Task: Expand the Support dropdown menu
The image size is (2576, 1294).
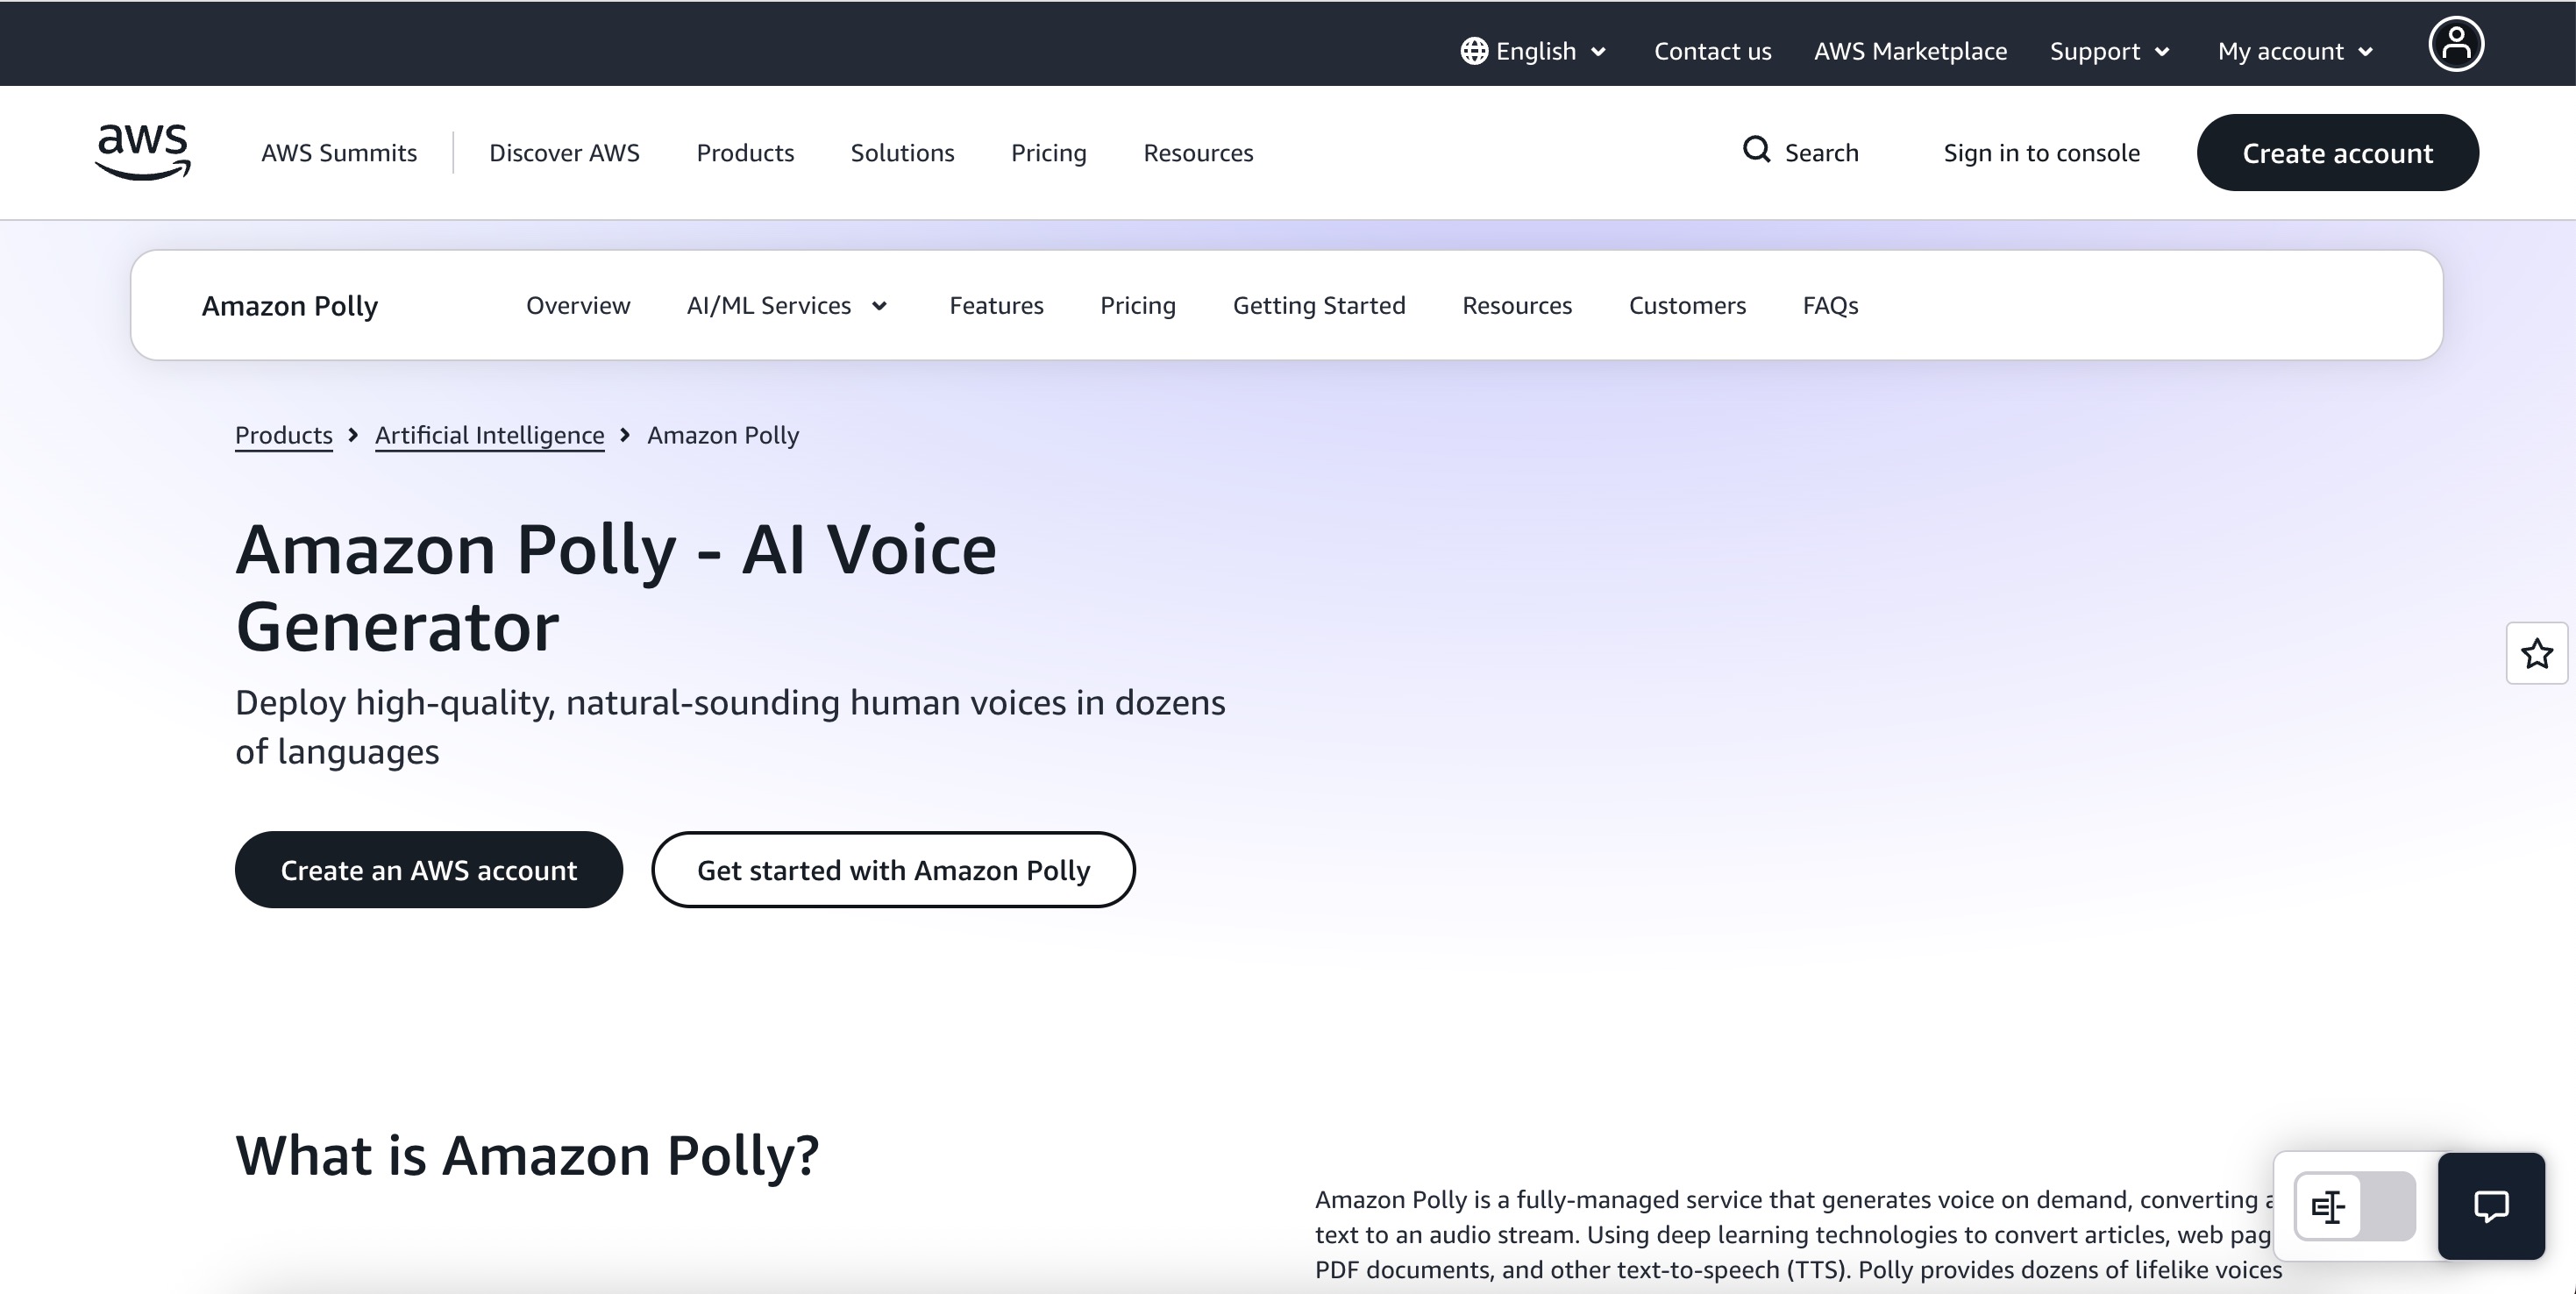Action: [2109, 51]
